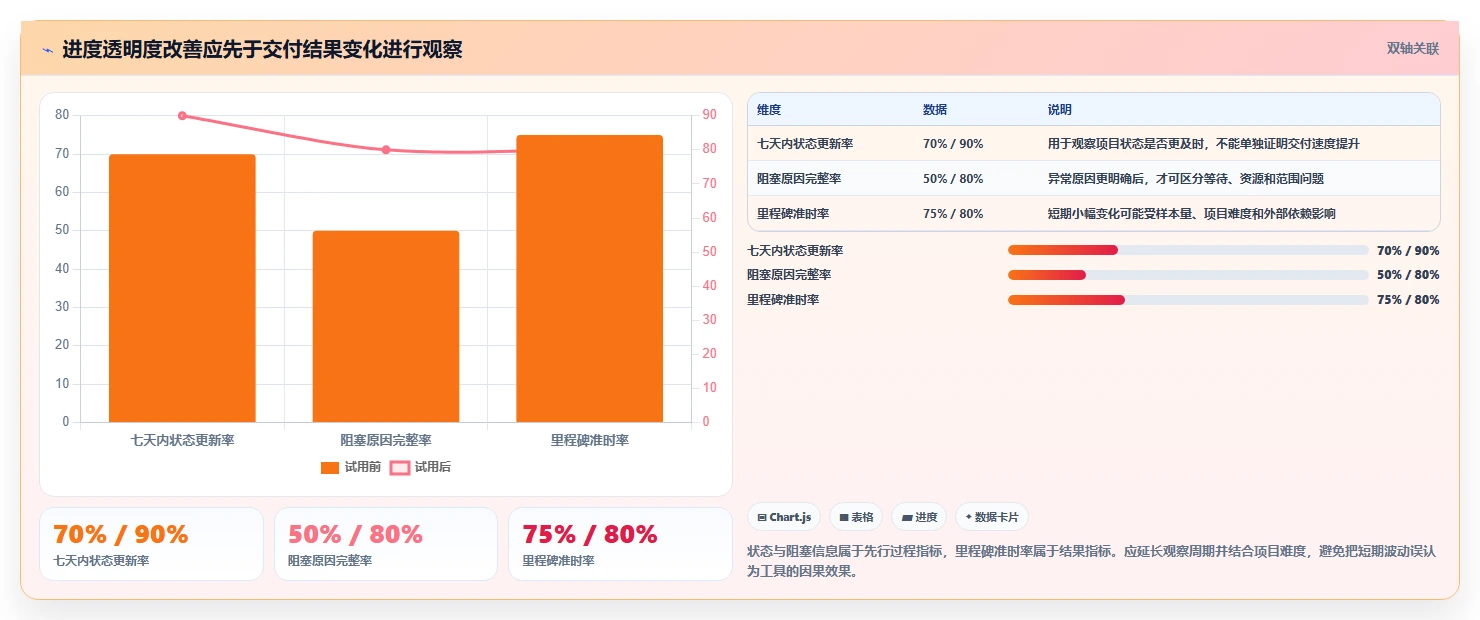
Task: Click table cell 70% / 90%
Action: click(x=953, y=144)
